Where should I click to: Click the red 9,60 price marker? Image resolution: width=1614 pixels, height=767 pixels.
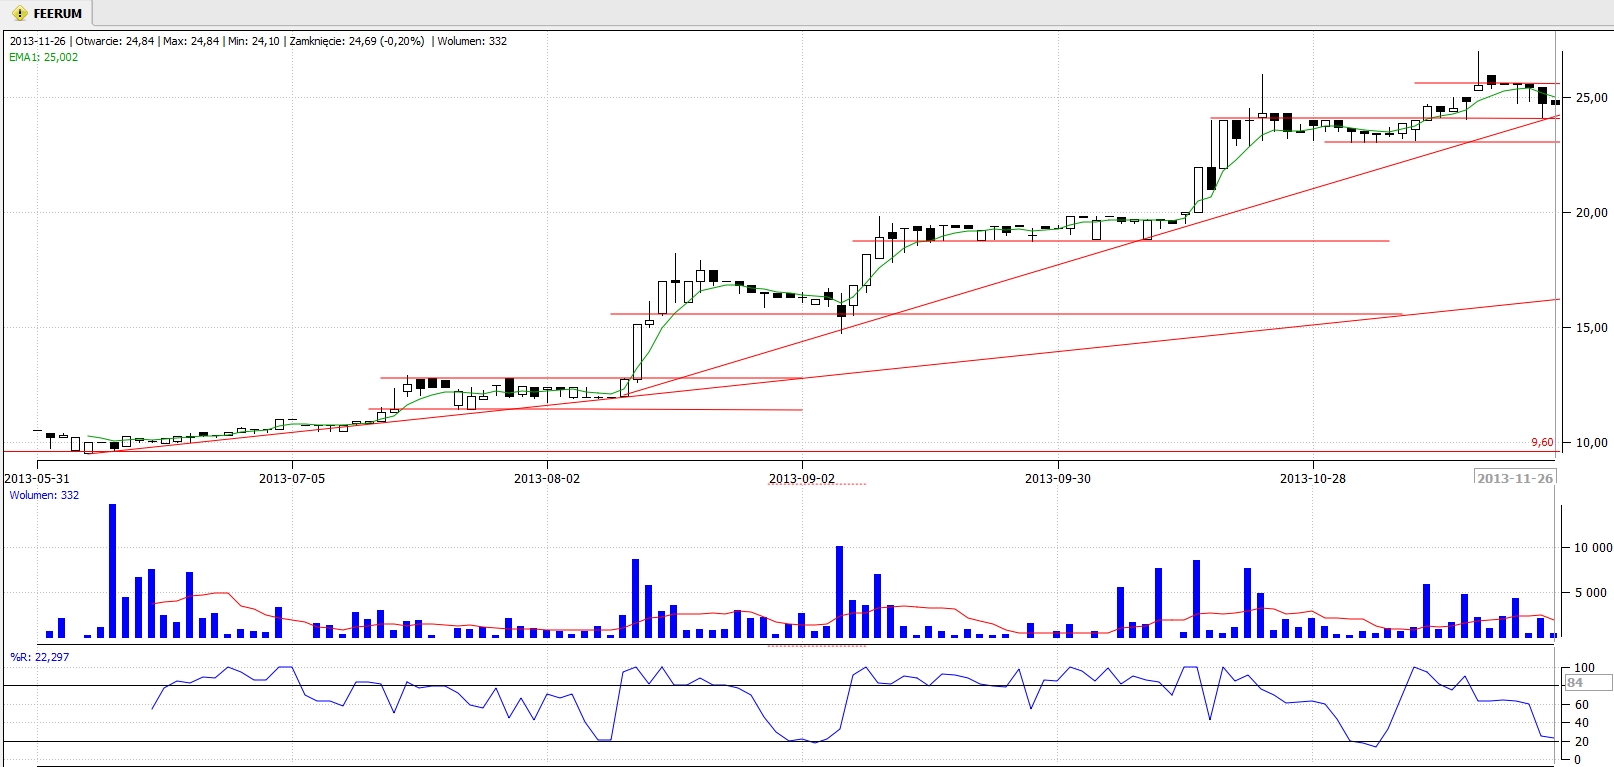[1542, 442]
